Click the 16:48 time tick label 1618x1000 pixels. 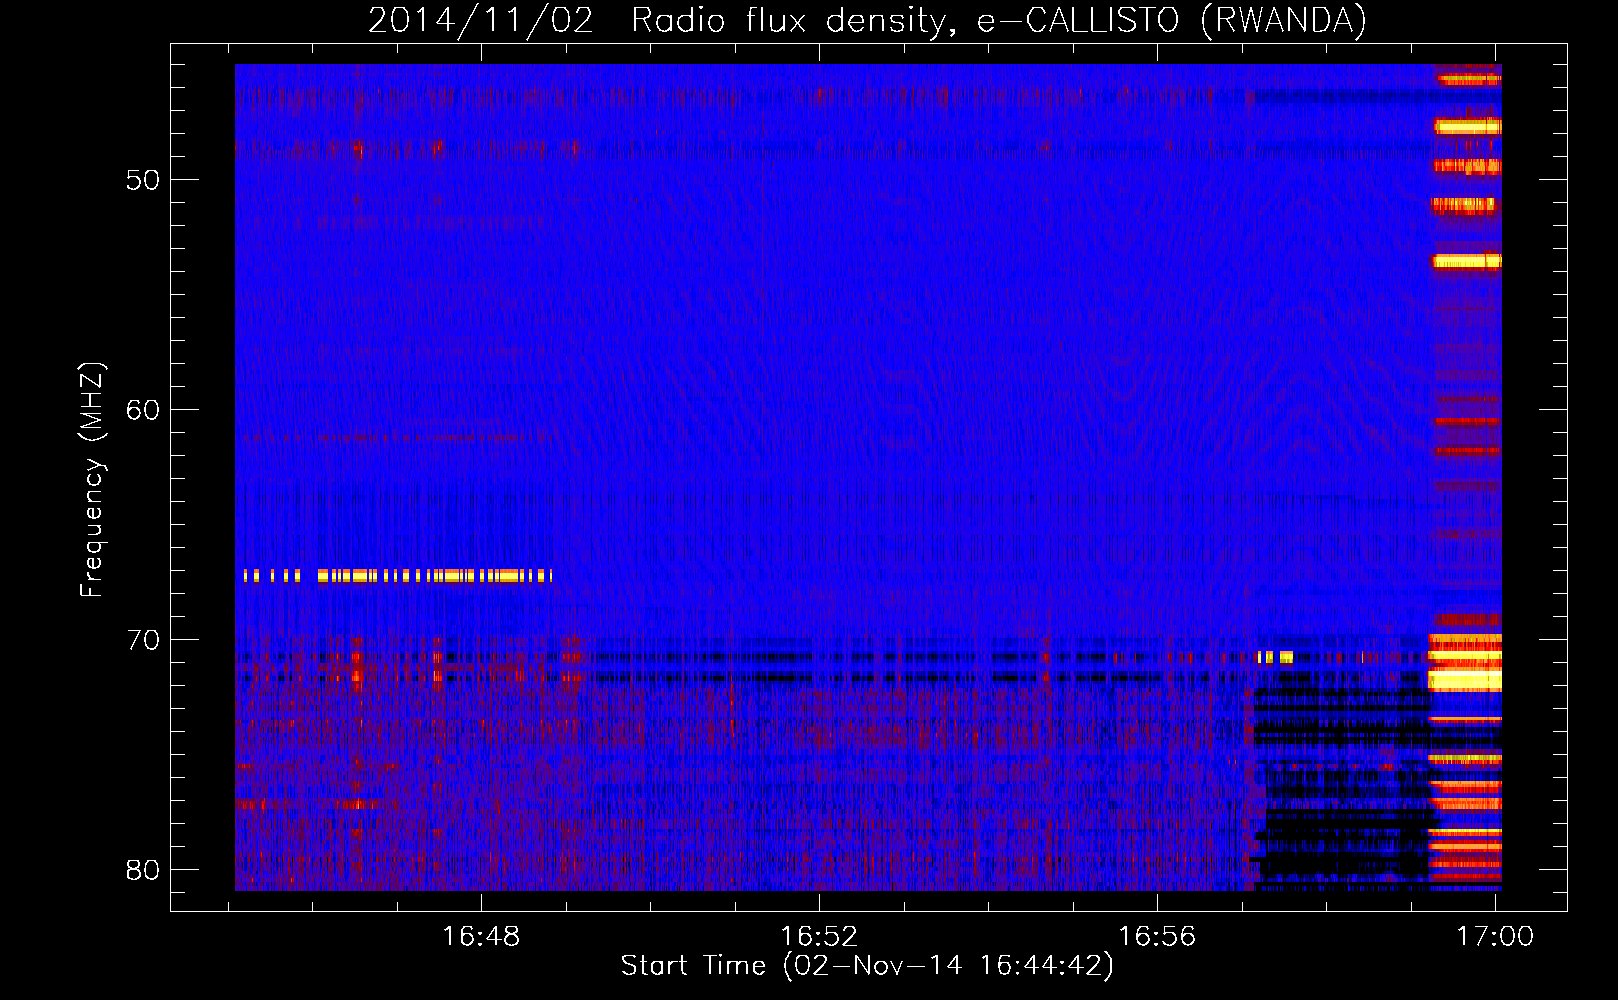tap(481, 936)
